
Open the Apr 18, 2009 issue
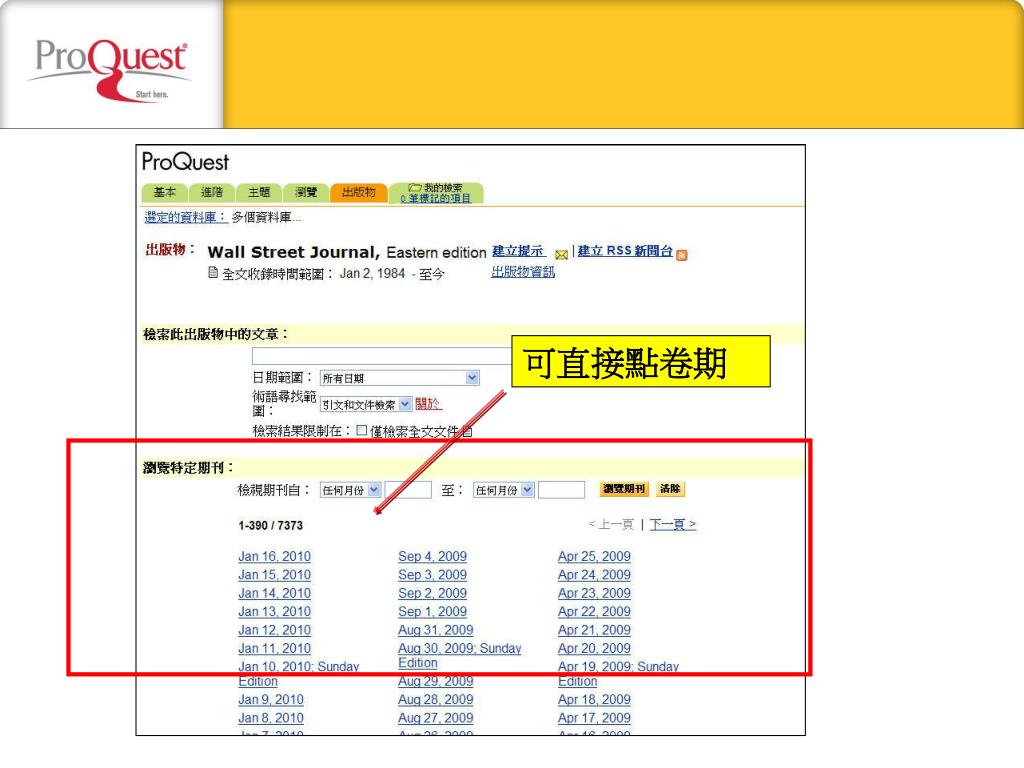594,699
